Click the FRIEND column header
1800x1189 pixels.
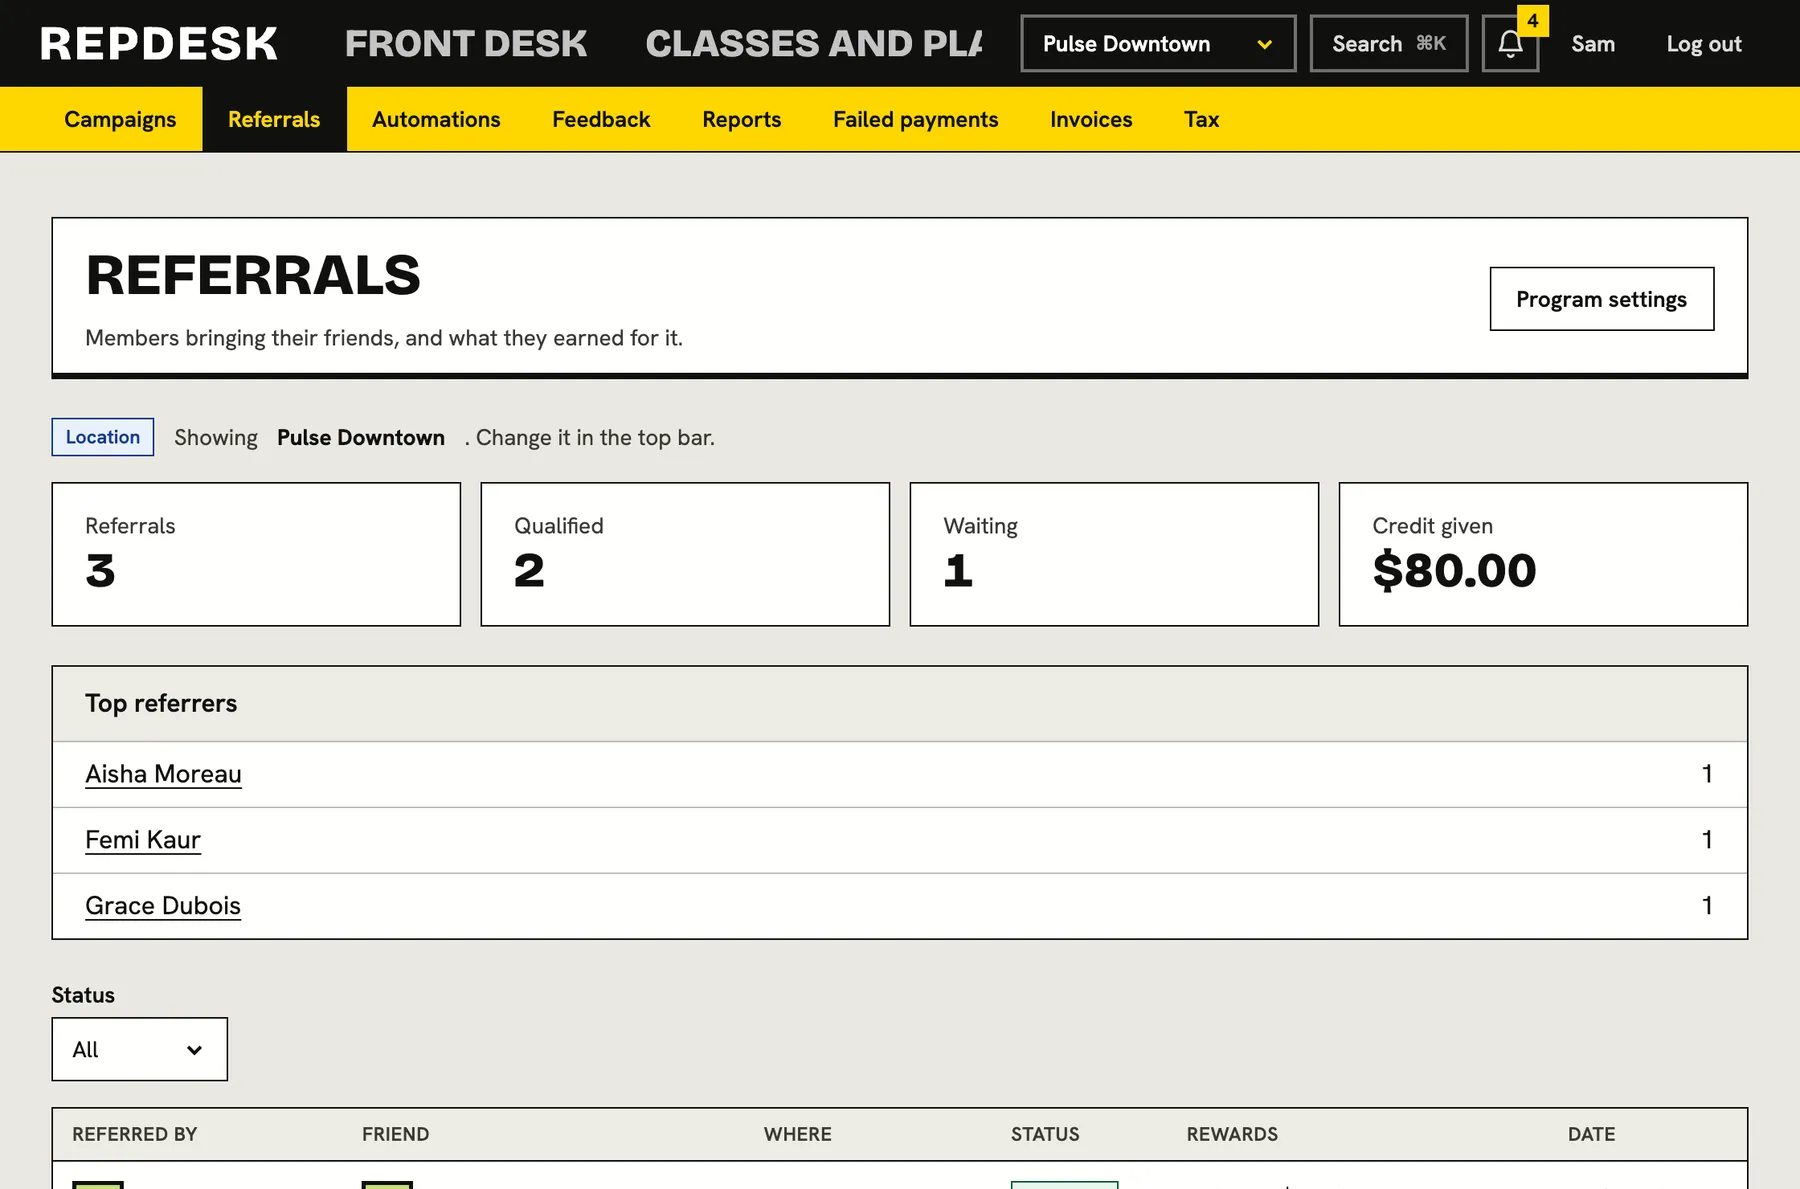click(x=396, y=1134)
